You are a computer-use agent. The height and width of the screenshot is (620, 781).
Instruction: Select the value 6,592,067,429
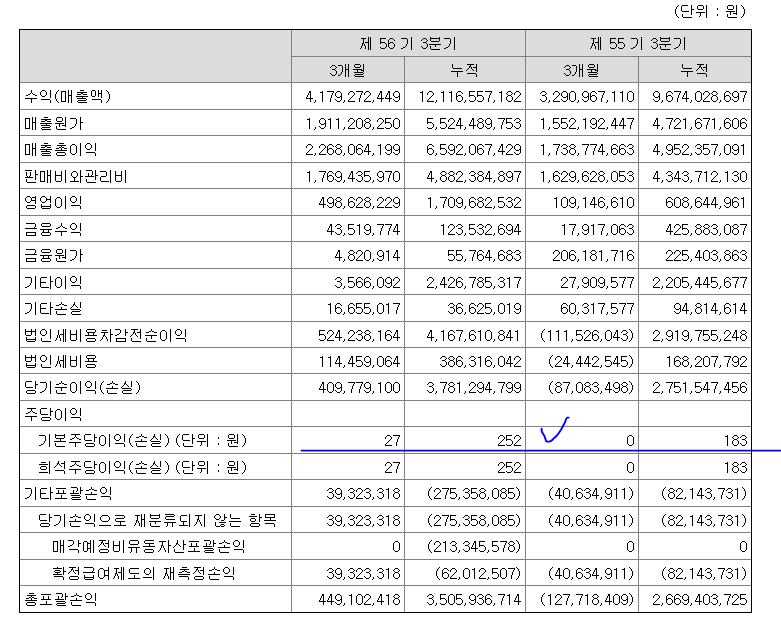[474, 150]
